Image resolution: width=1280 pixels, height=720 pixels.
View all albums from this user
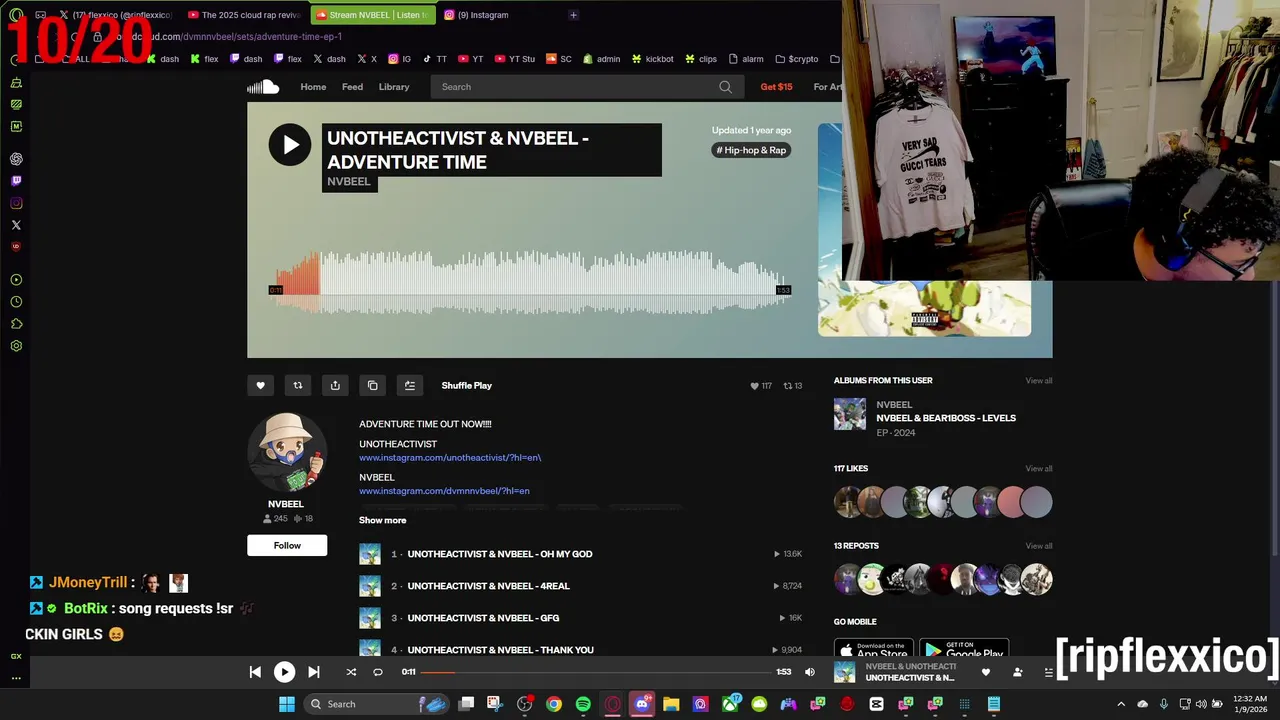point(1038,381)
